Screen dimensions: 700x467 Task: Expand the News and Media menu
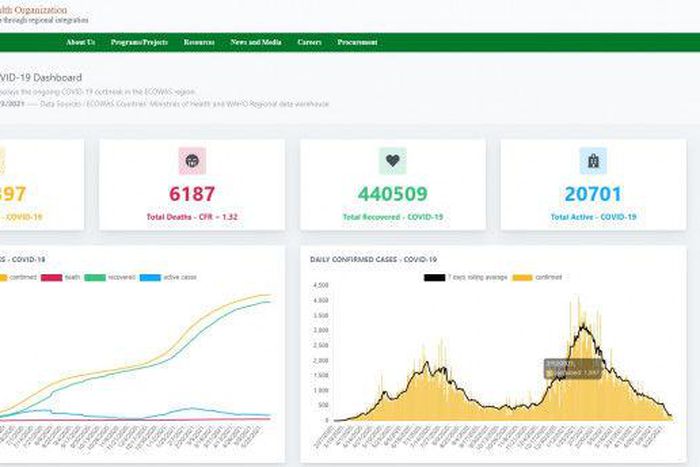click(x=255, y=42)
